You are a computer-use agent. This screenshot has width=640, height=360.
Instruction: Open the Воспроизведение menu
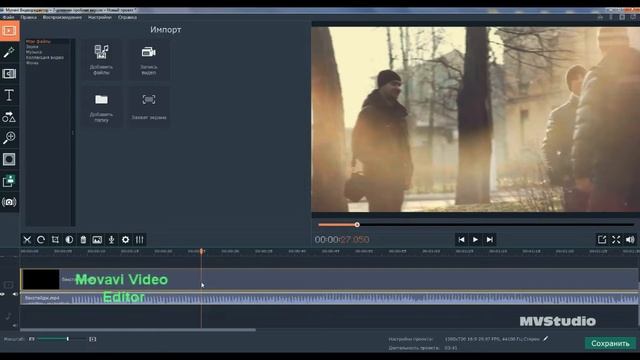pyautogui.click(x=62, y=17)
